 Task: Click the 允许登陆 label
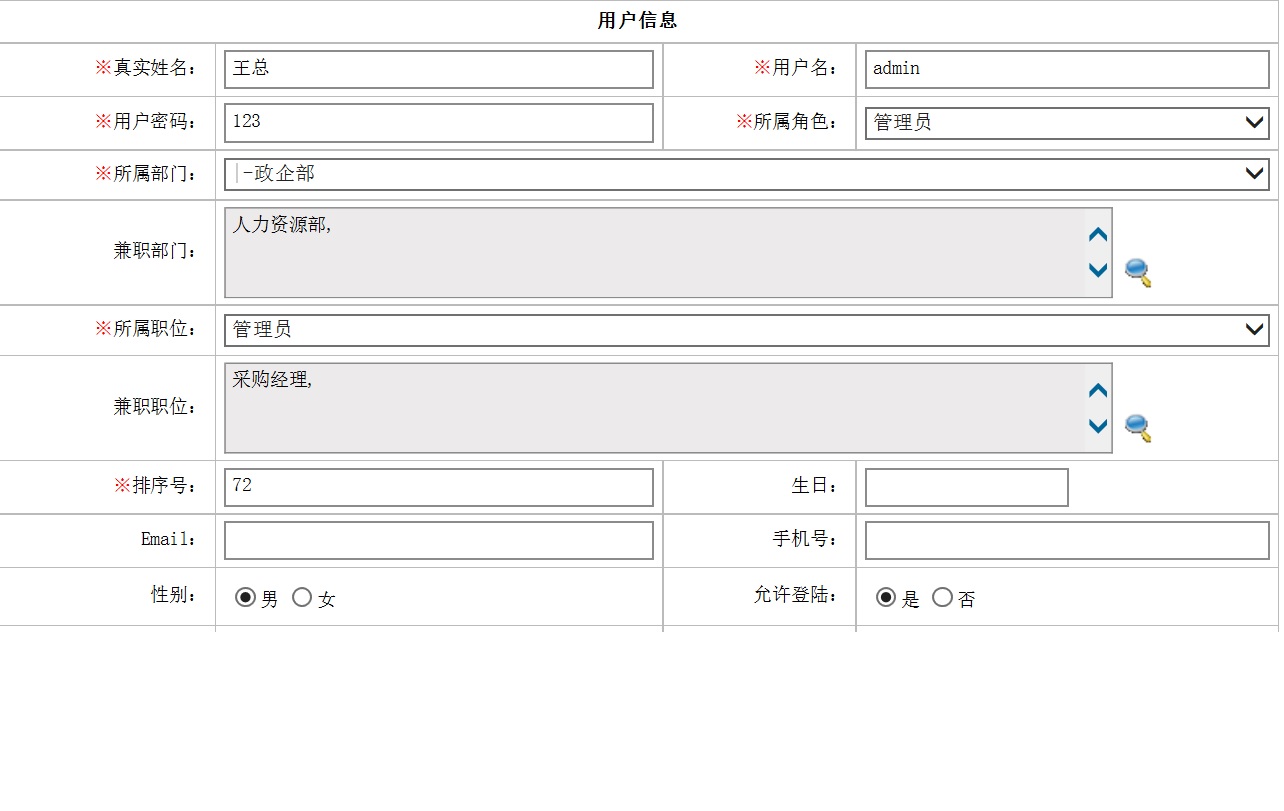[x=796, y=595]
